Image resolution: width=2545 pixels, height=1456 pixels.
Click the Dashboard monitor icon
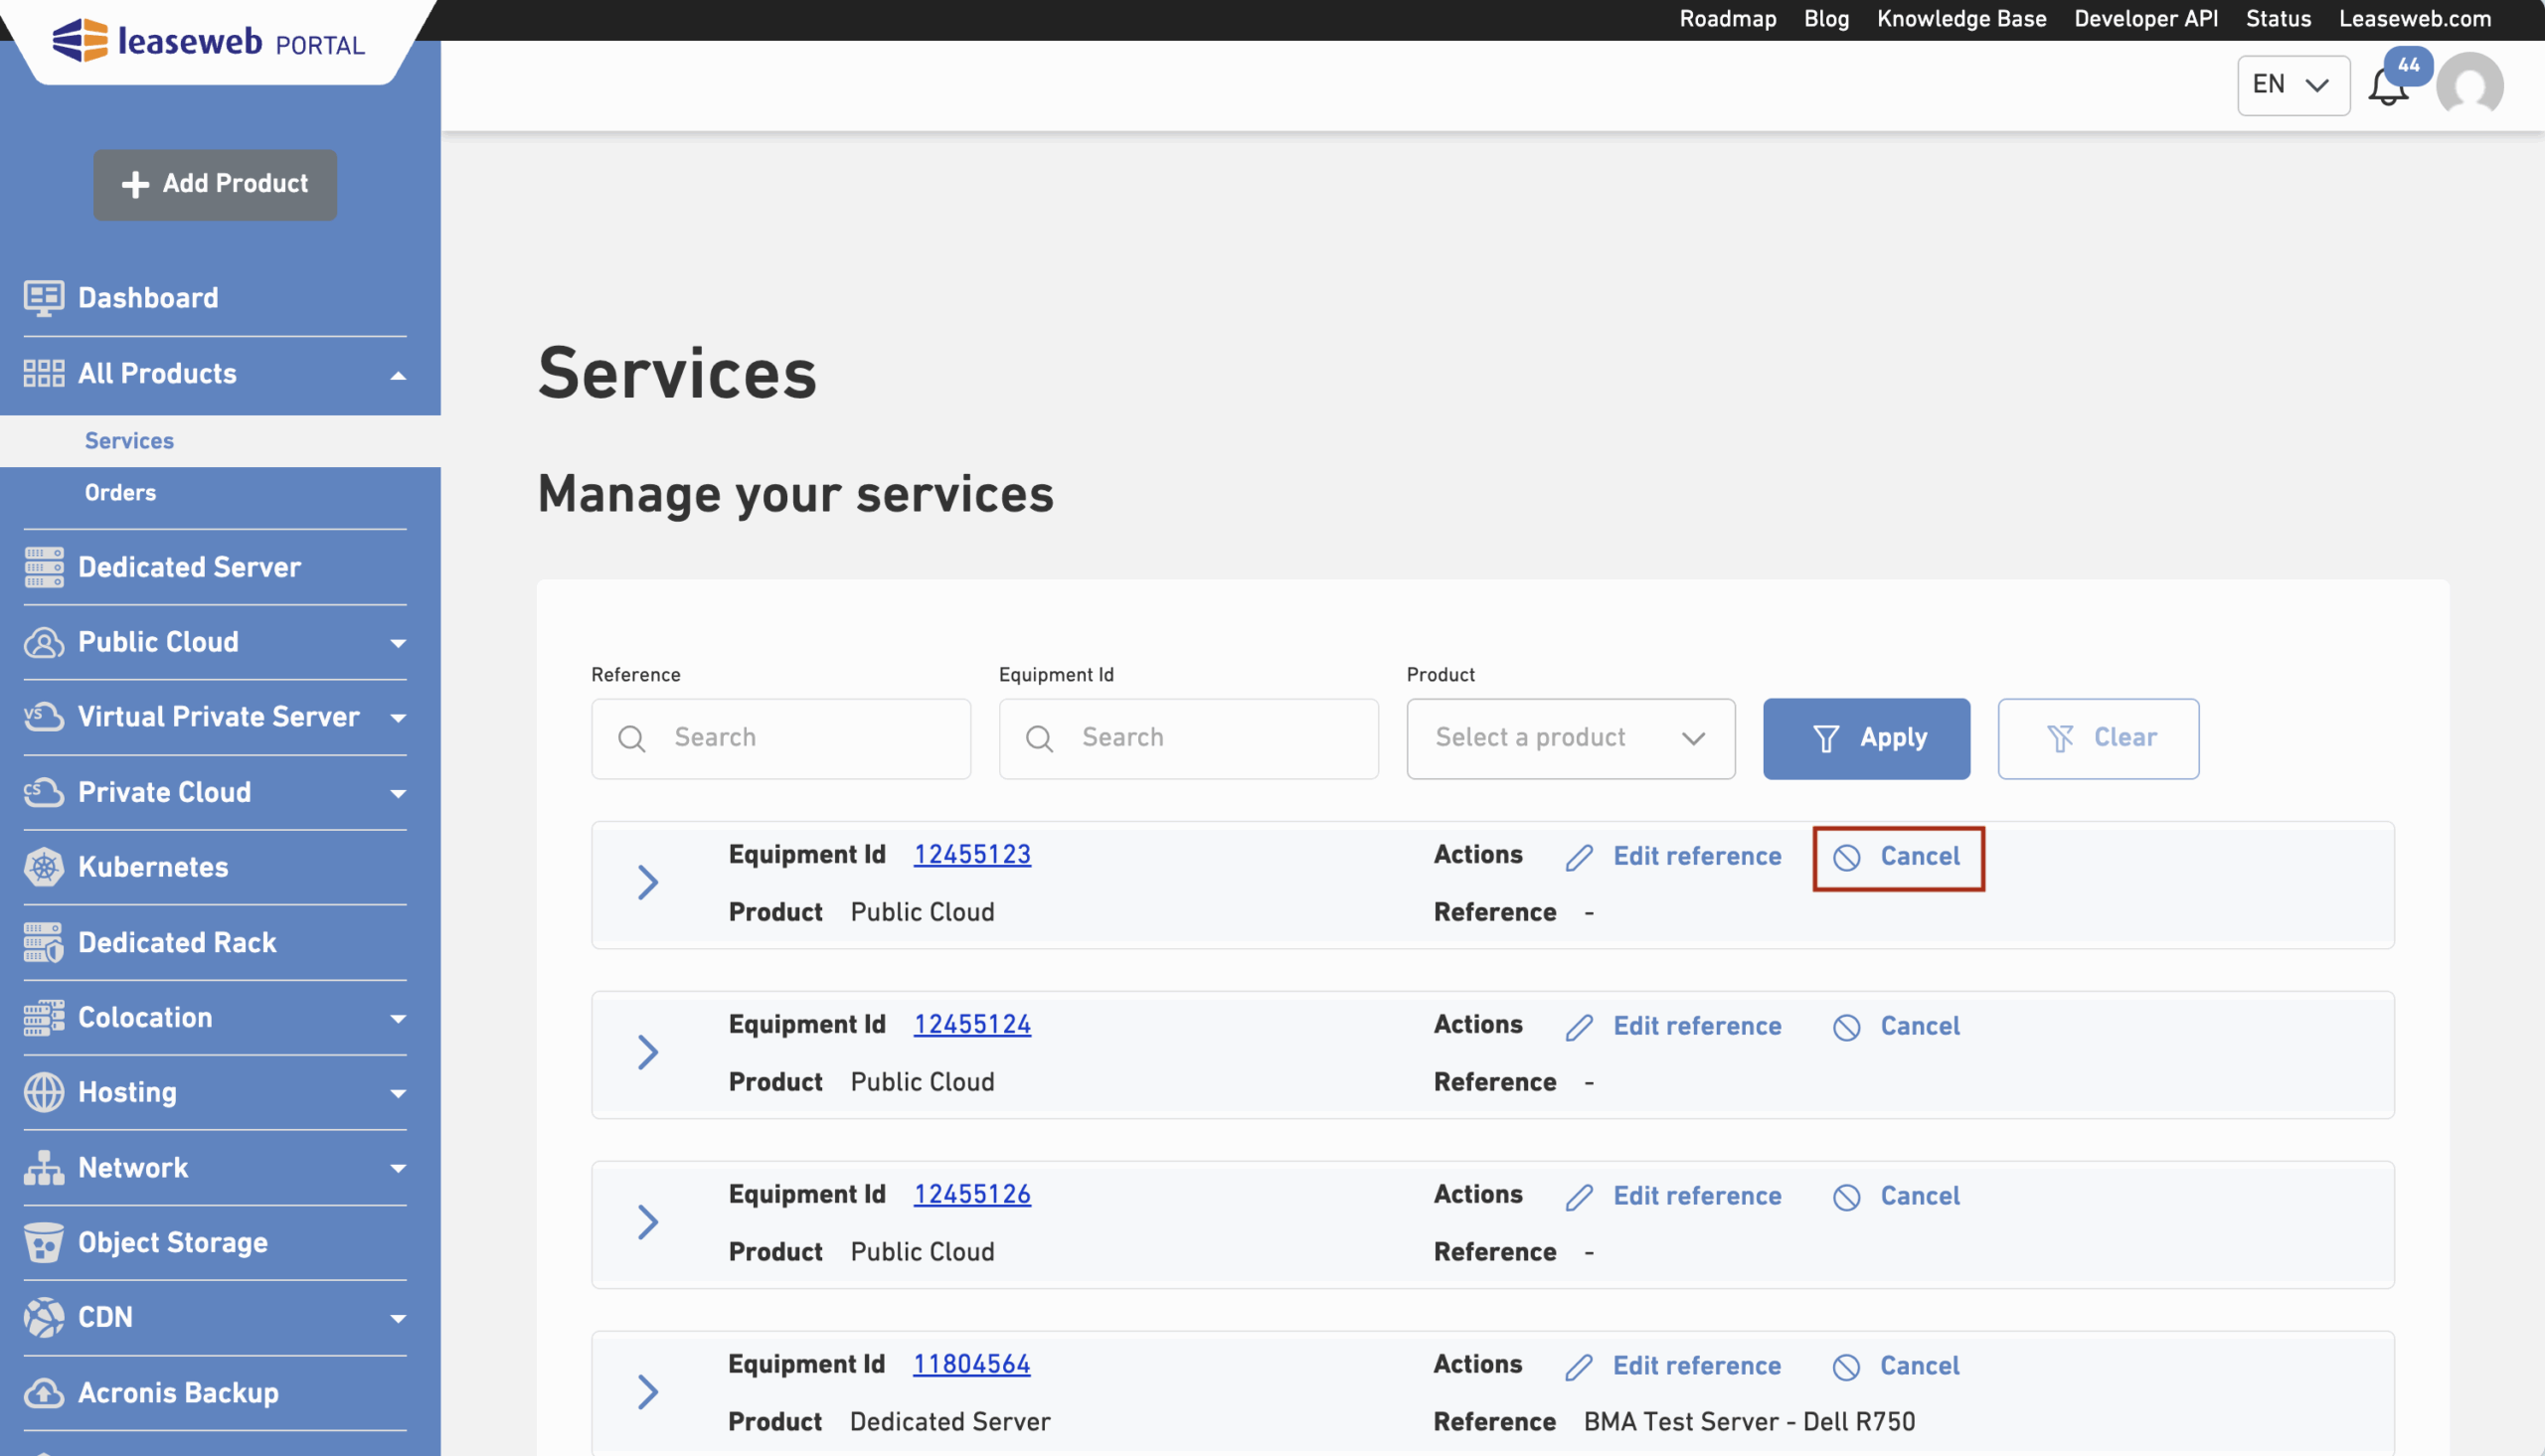pos(43,298)
